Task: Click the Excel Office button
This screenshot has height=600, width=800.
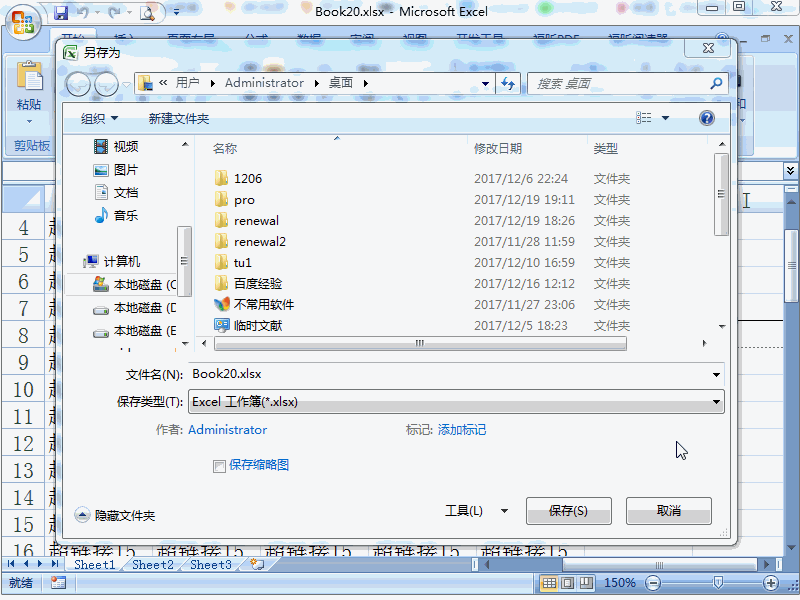Action: 23,23
